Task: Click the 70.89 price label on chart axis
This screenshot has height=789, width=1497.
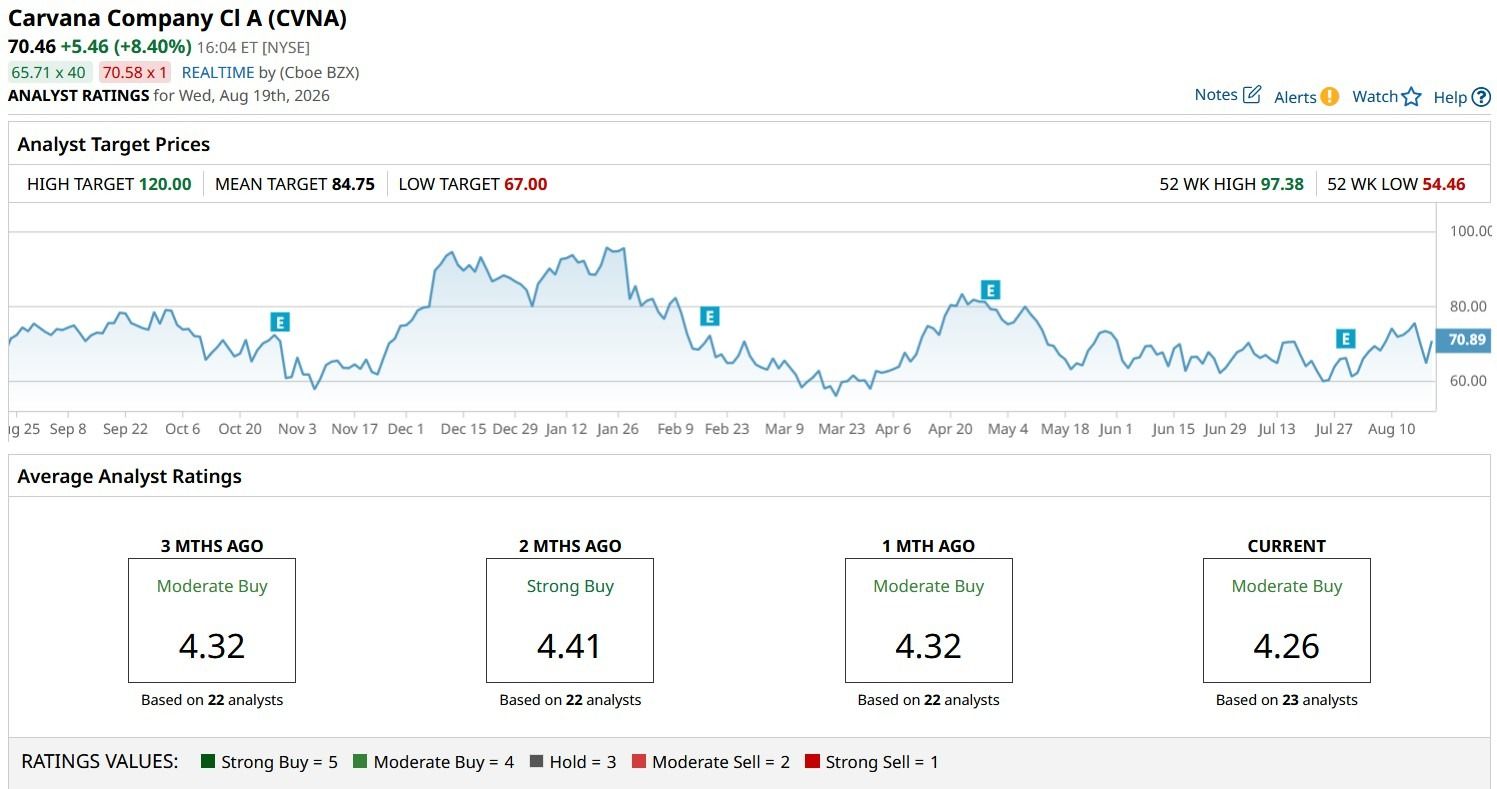Action: (x=1465, y=340)
